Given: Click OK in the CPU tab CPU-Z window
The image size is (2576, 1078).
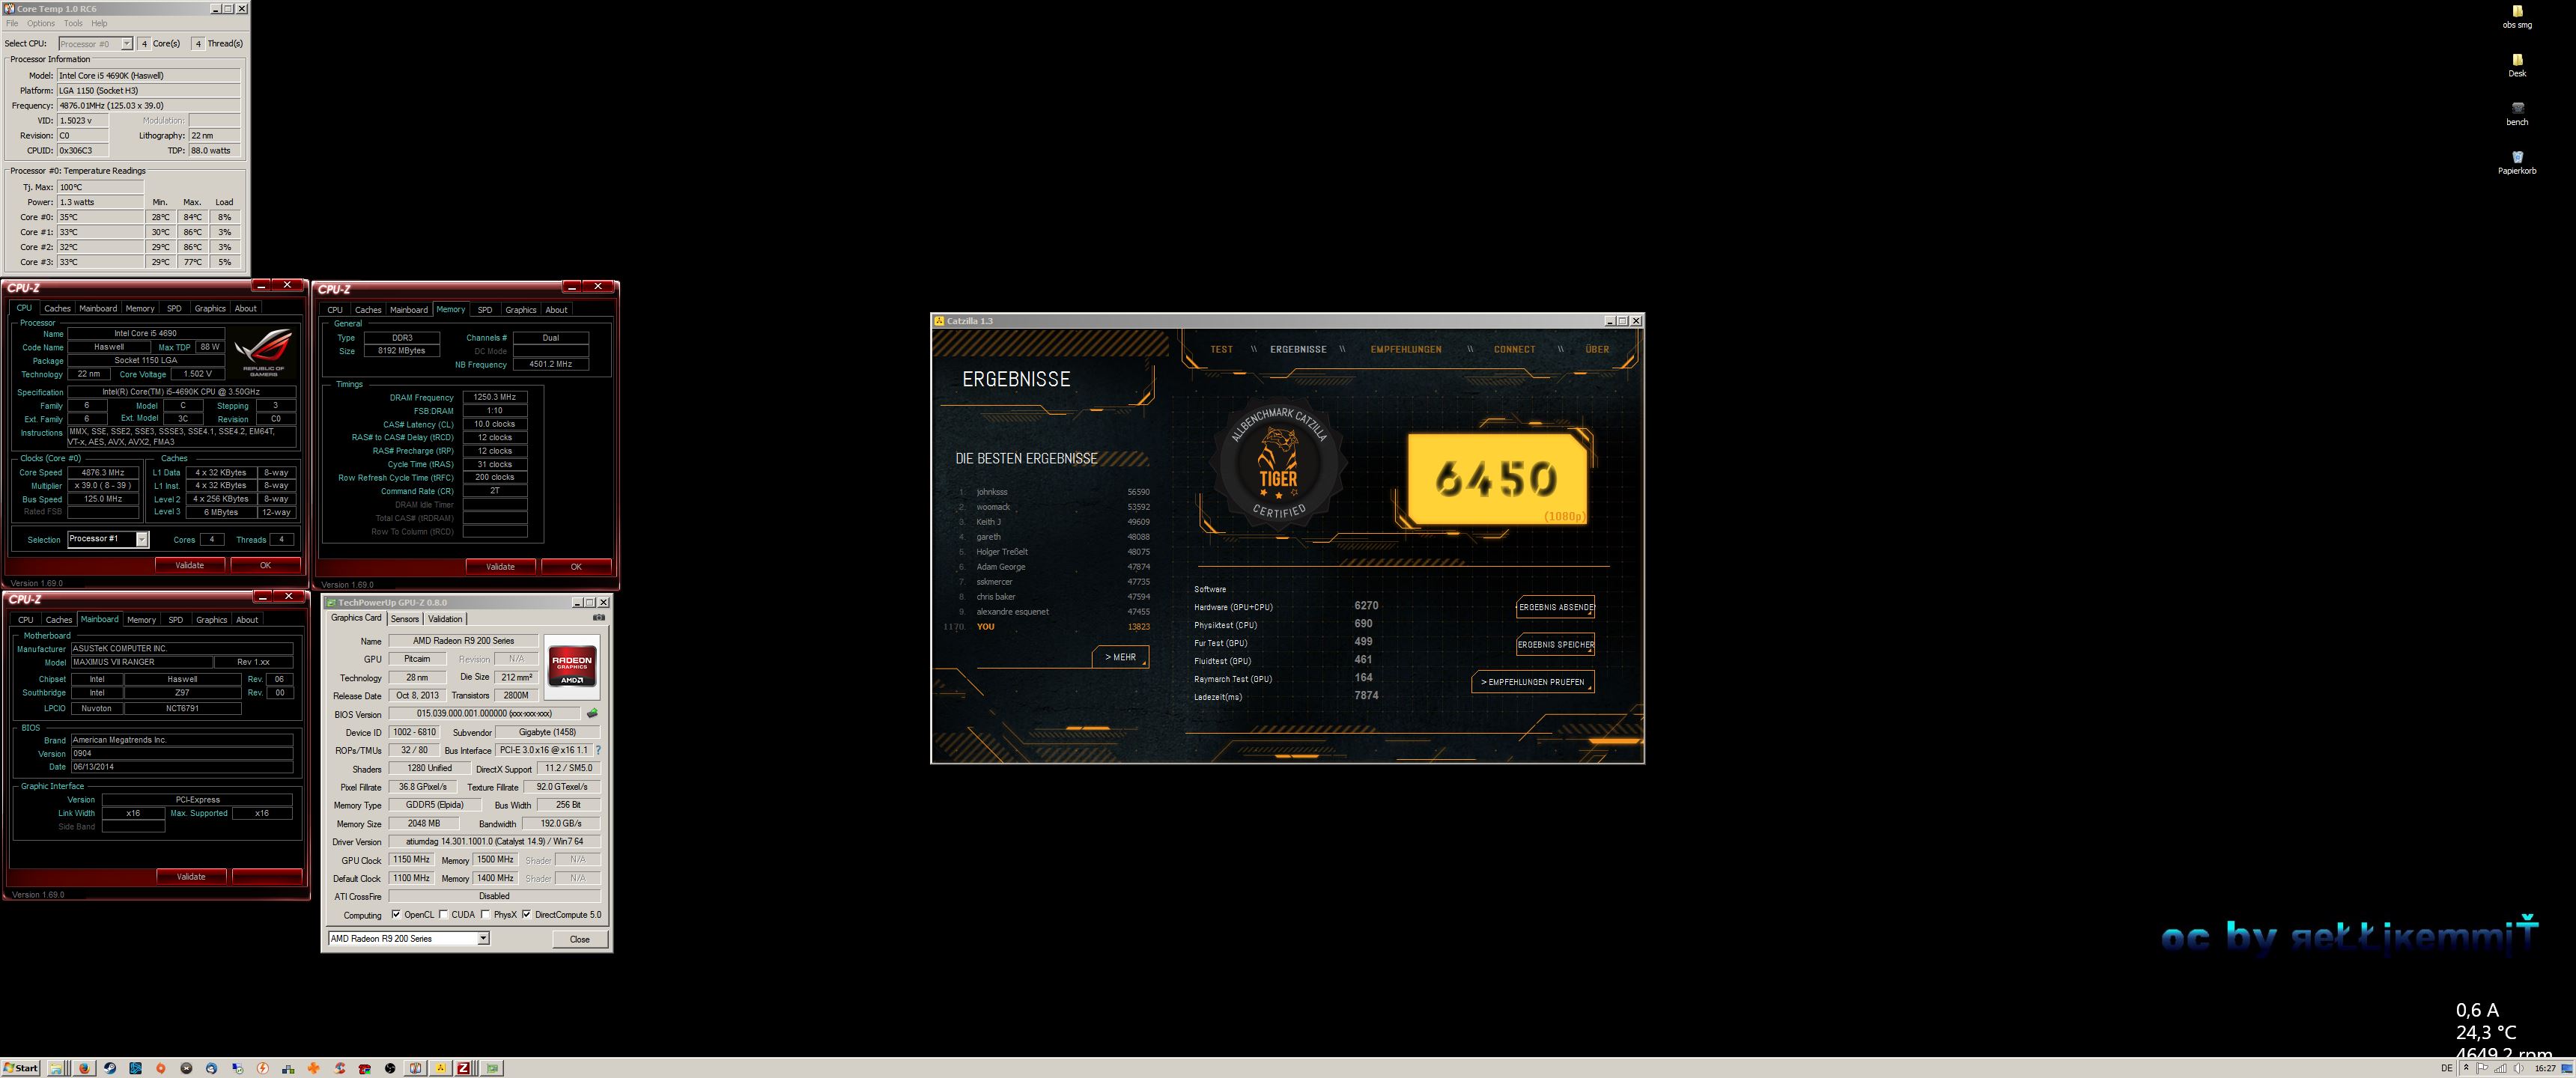Looking at the screenshot, I should [x=265, y=565].
